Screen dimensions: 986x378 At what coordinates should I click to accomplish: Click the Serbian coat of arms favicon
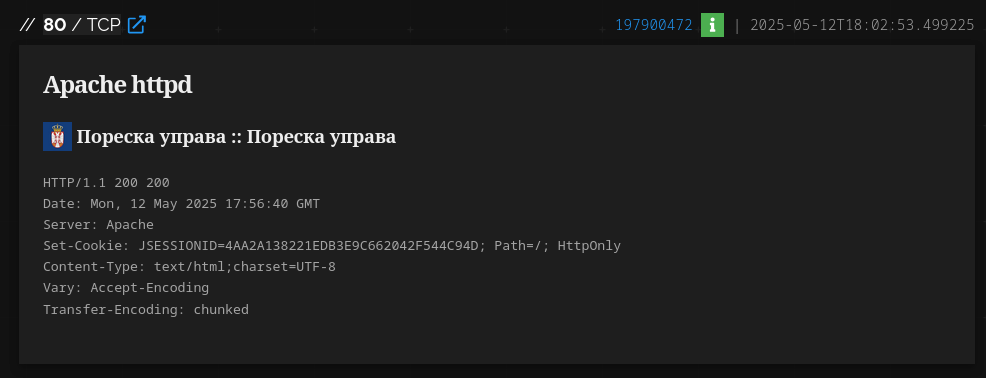57,136
